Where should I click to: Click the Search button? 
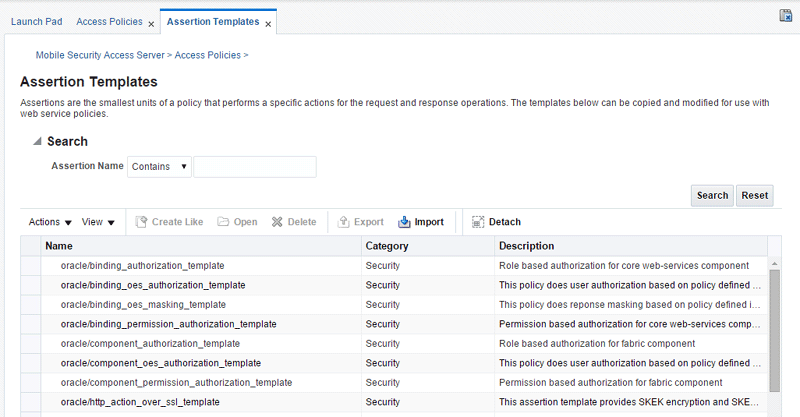(712, 195)
